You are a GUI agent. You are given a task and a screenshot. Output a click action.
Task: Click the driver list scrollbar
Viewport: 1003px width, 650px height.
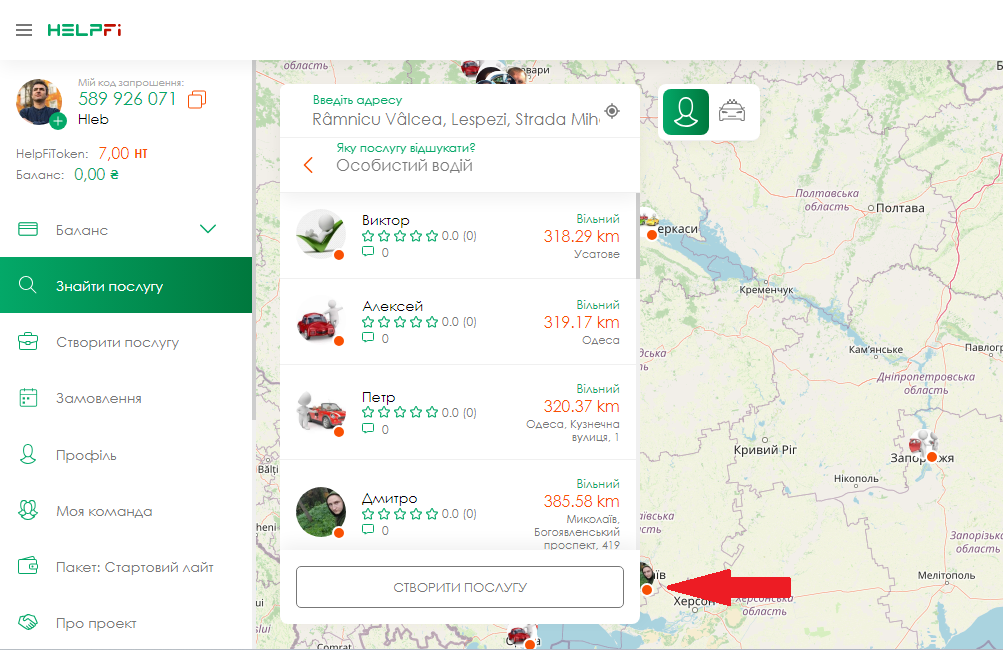pyautogui.click(x=637, y=230)
